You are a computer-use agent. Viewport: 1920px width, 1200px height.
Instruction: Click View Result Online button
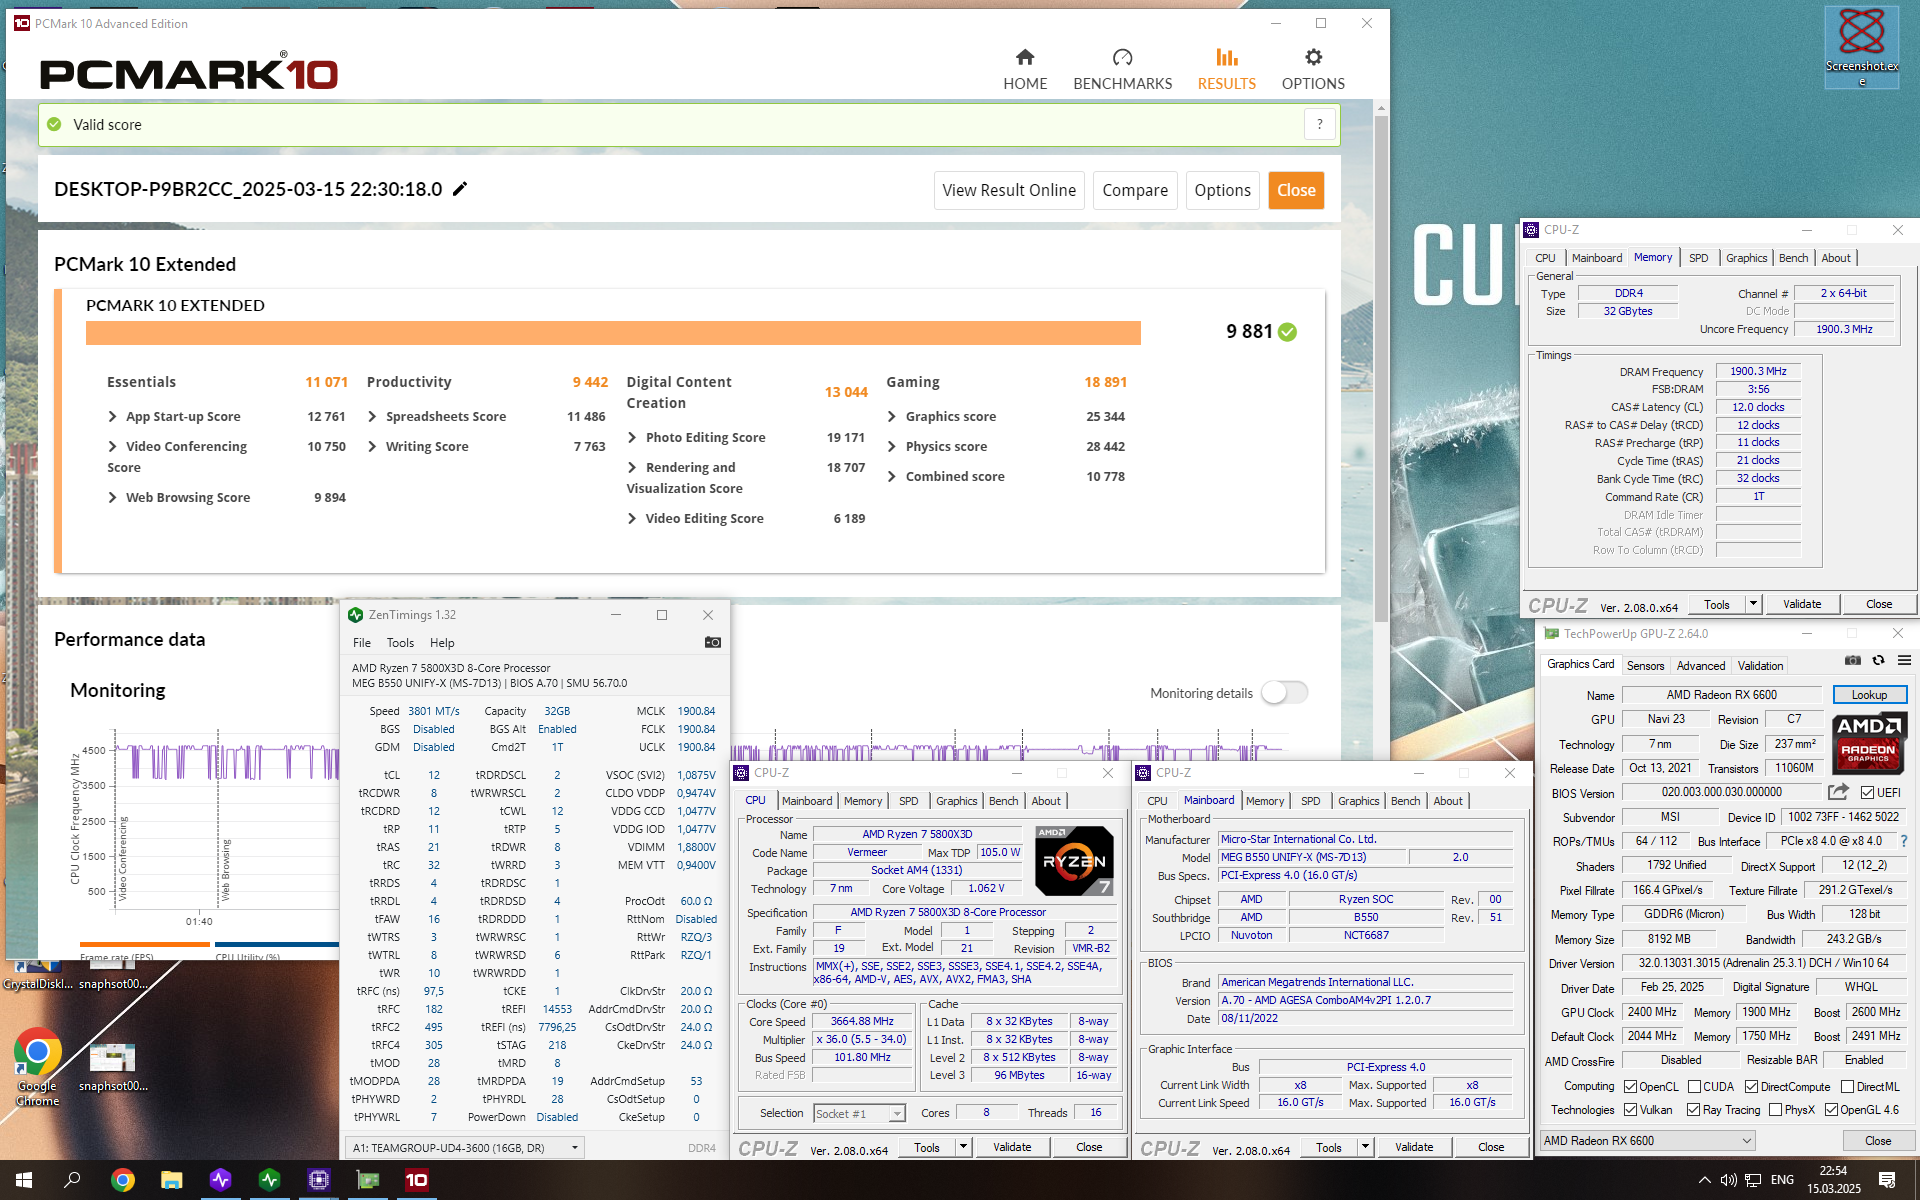tap(1009, 190)
